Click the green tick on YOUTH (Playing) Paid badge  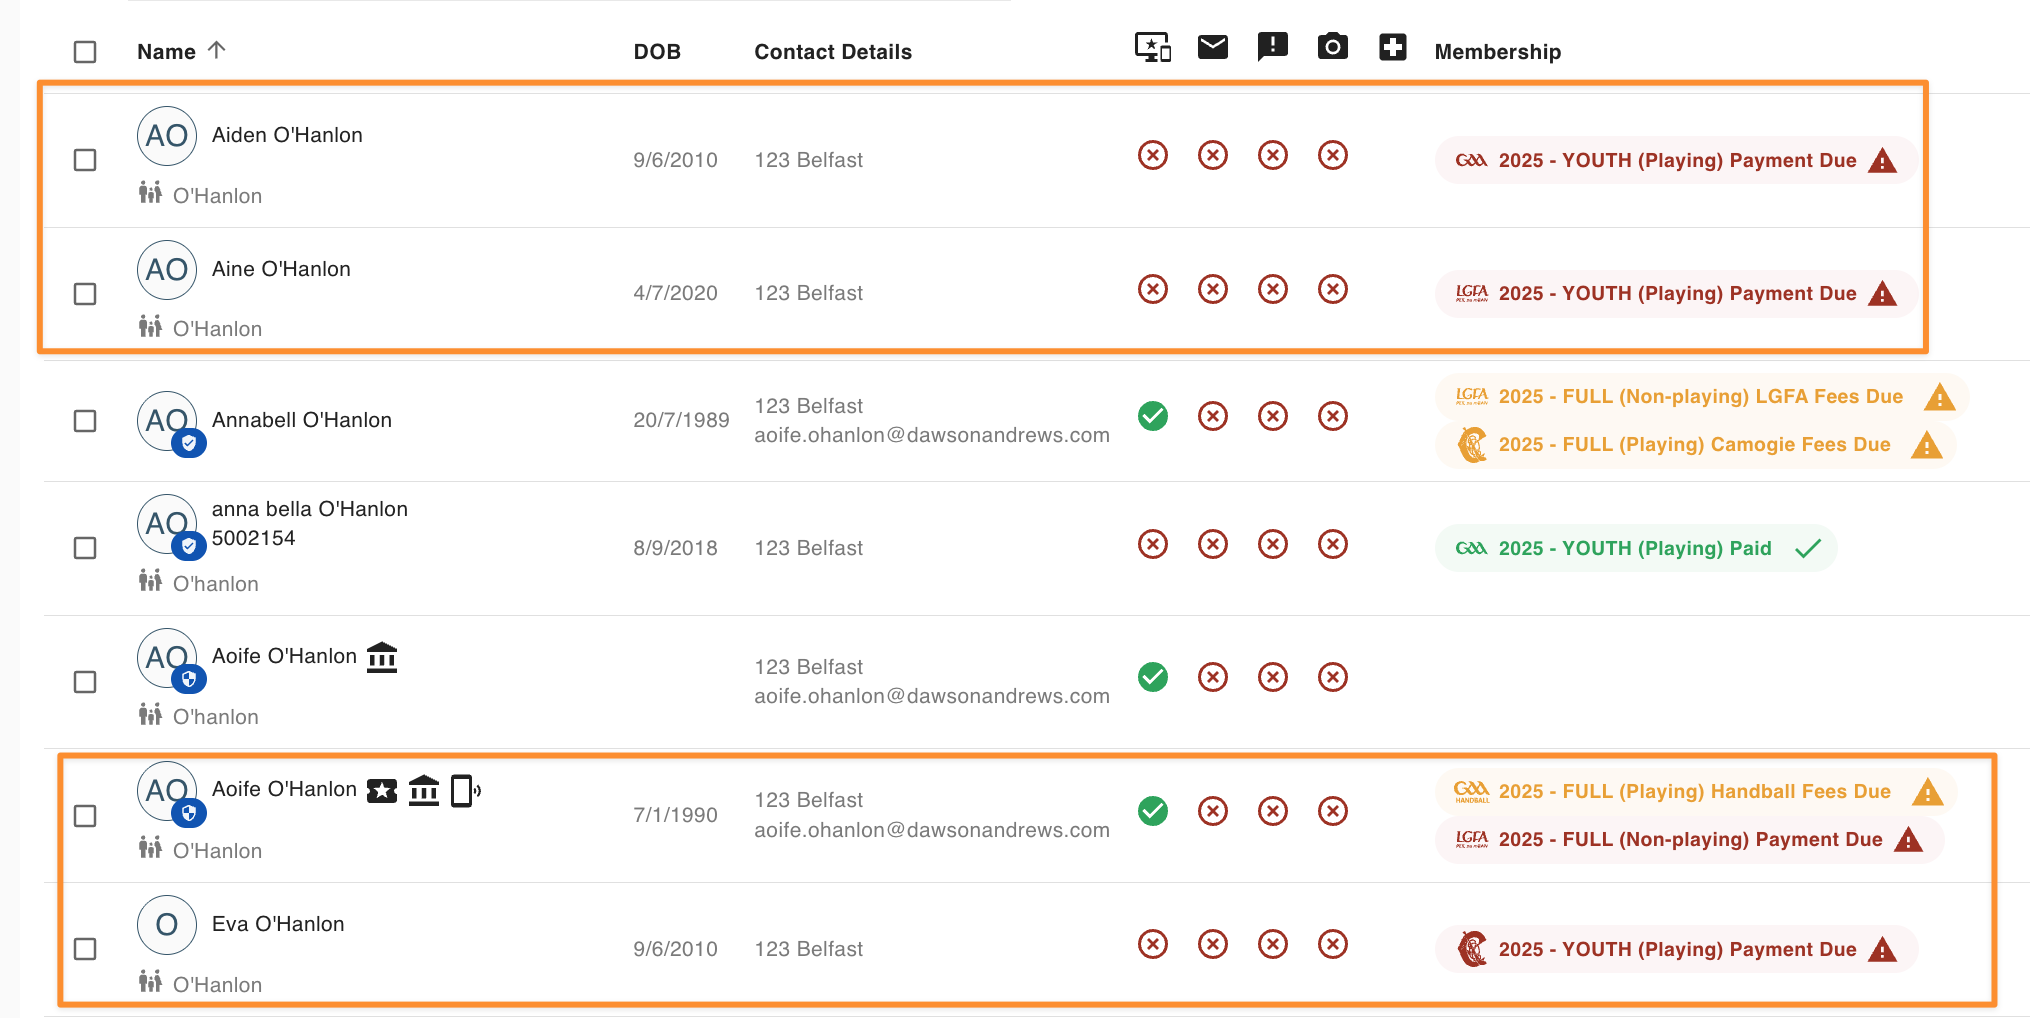[x=1808, y=548]
